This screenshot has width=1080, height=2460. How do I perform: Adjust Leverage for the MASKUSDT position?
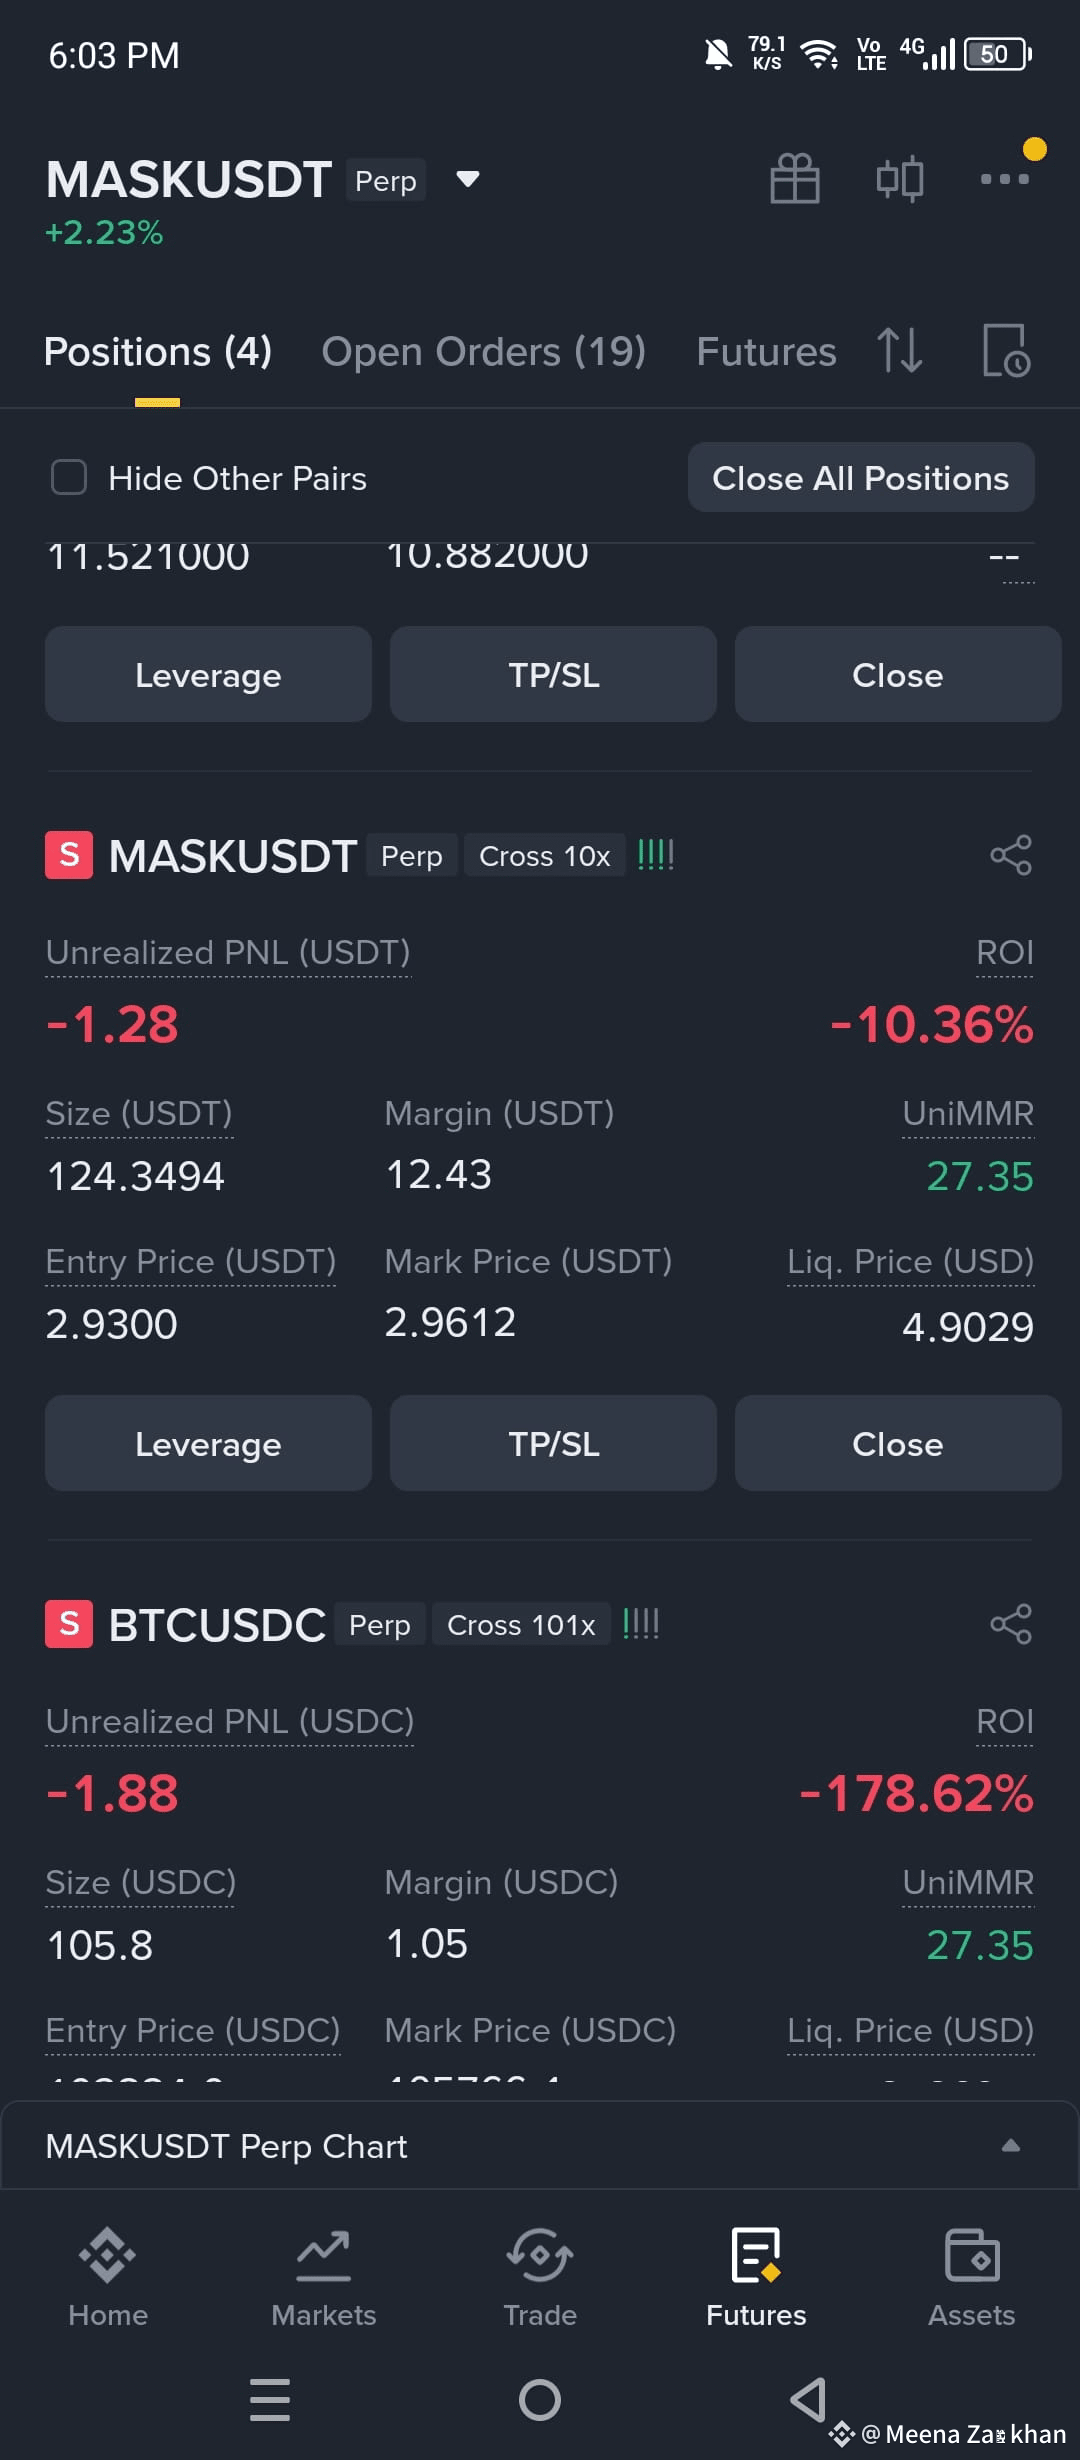point(208,1443)
